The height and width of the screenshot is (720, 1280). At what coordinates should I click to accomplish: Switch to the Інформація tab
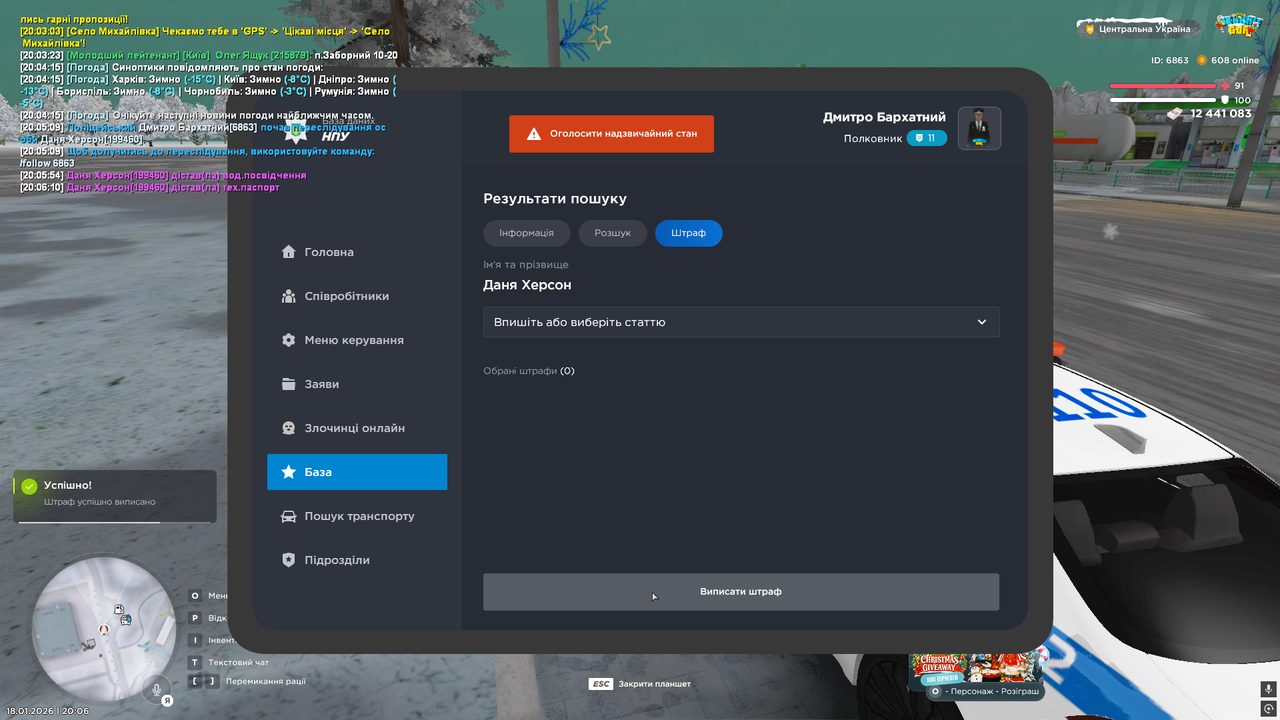pos(527,233)
